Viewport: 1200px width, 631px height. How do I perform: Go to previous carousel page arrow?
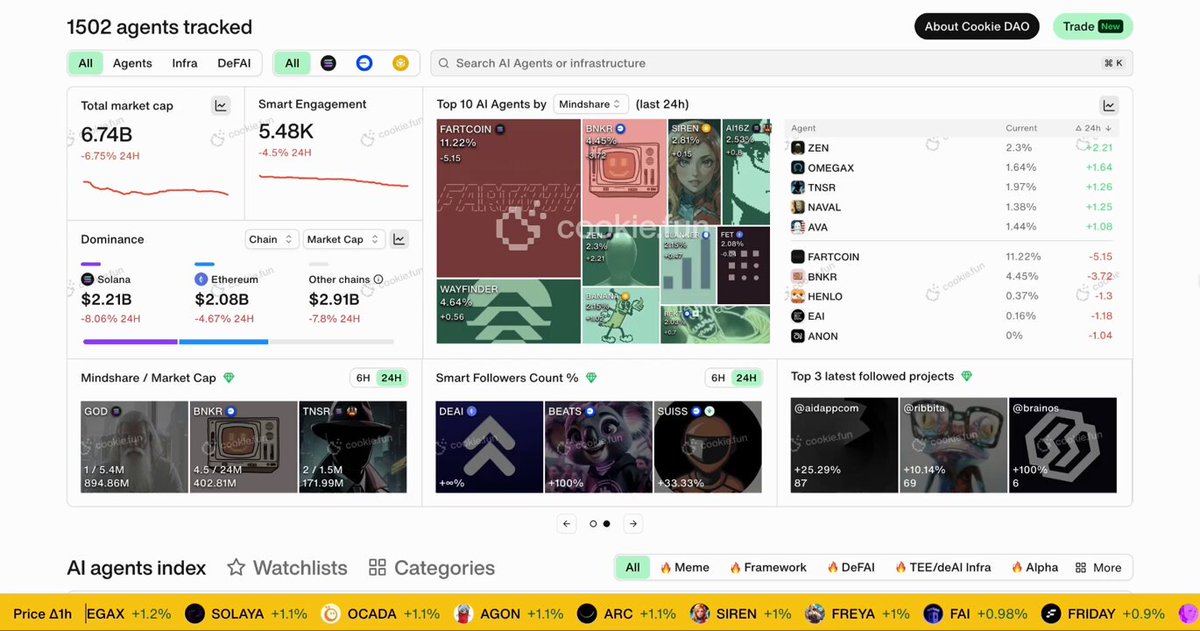(567, 523)
